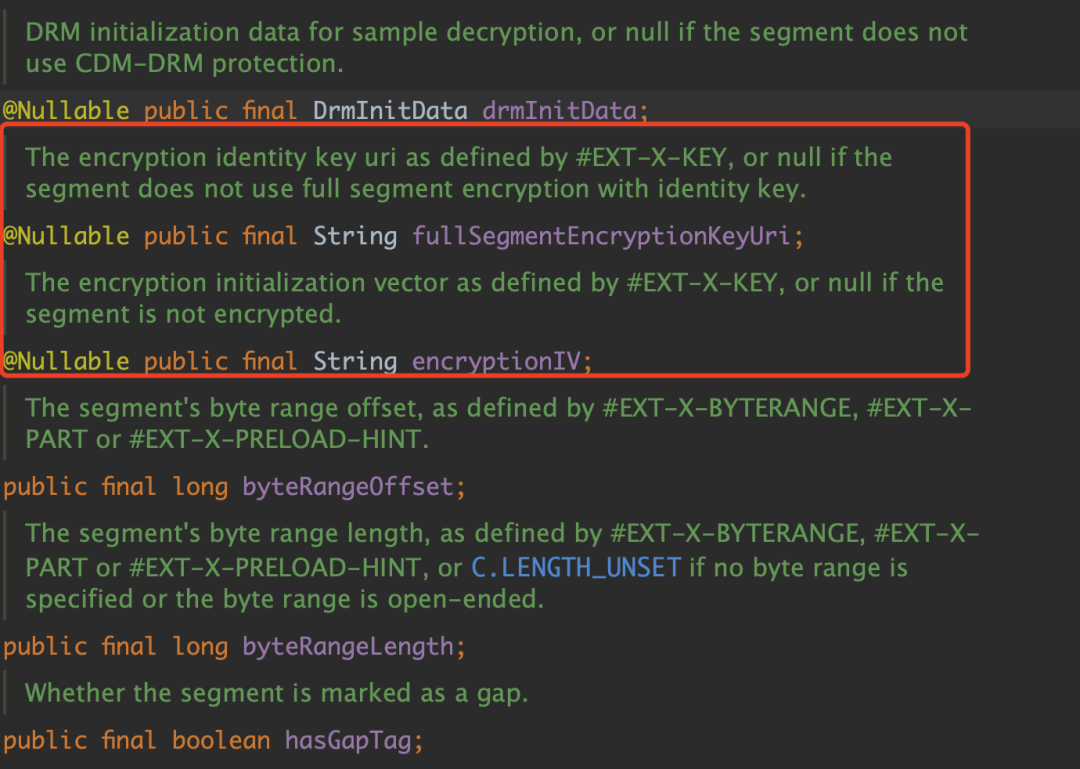Click the C.LENGTH_UNSET link in doc comment
This screenshot has width=1080, height=769.
click(x=577, y=568)
